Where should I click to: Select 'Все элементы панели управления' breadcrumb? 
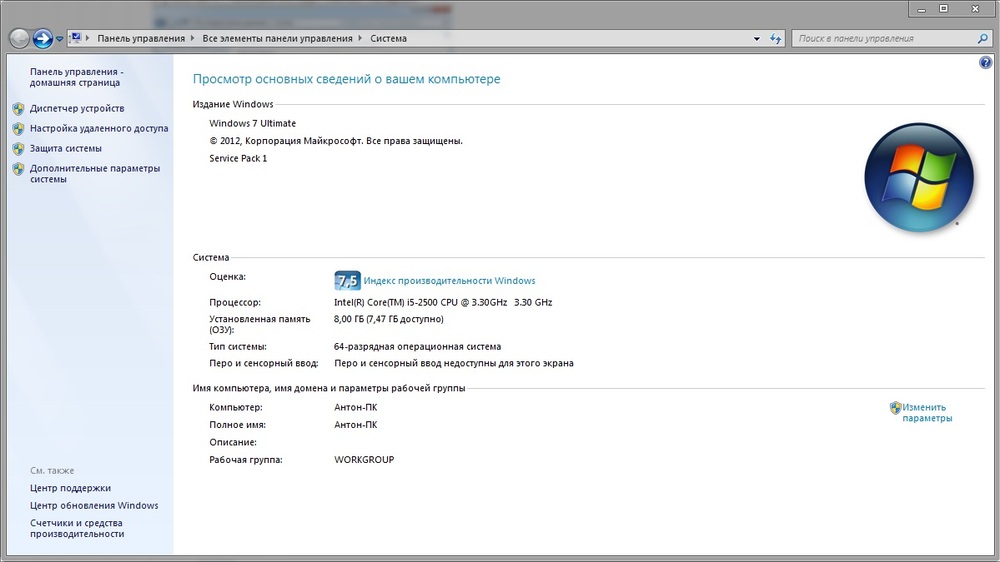[277, 39]
